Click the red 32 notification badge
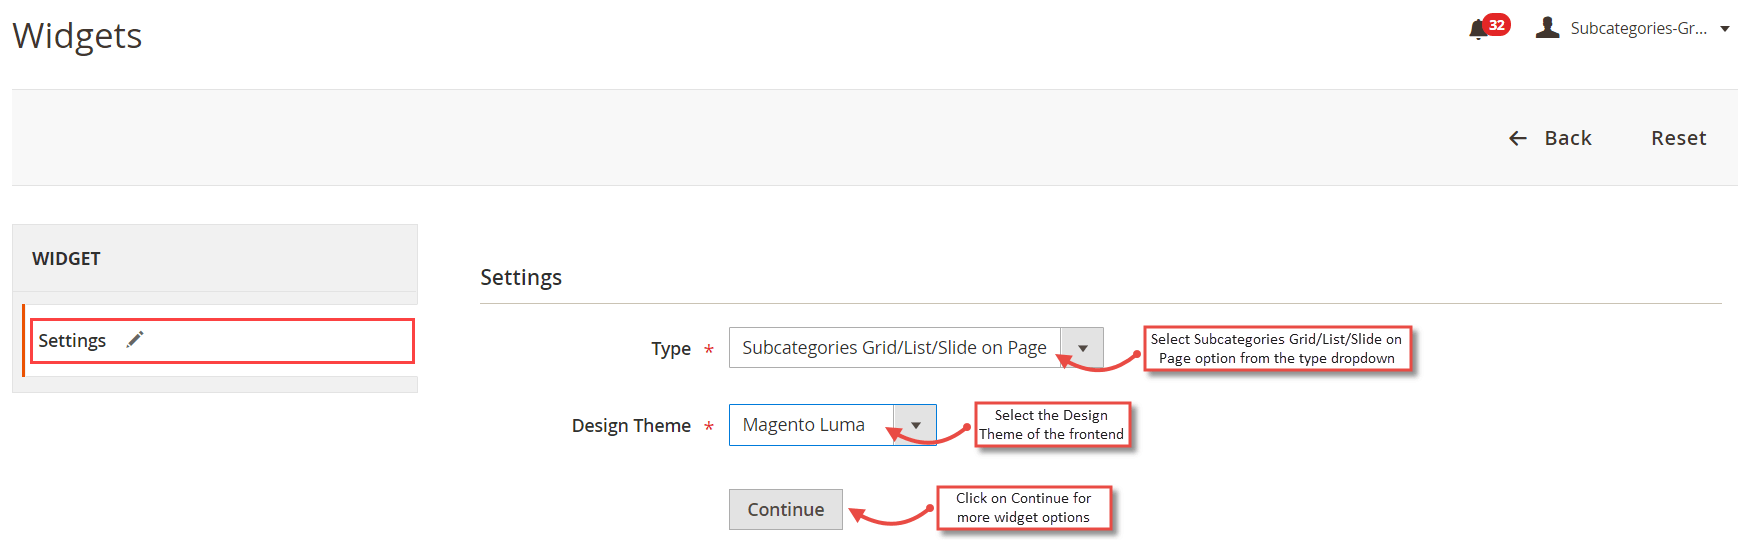Viewport: 1738px width, 540px height. pos(1496,25)
